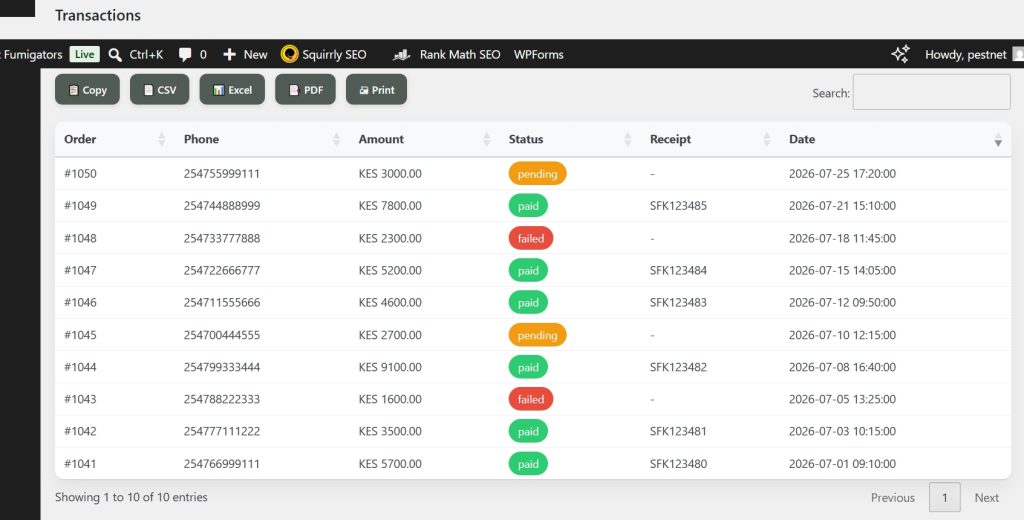Select receipt SFK123485
1024x520 pixels.
[x=678, y=206]
